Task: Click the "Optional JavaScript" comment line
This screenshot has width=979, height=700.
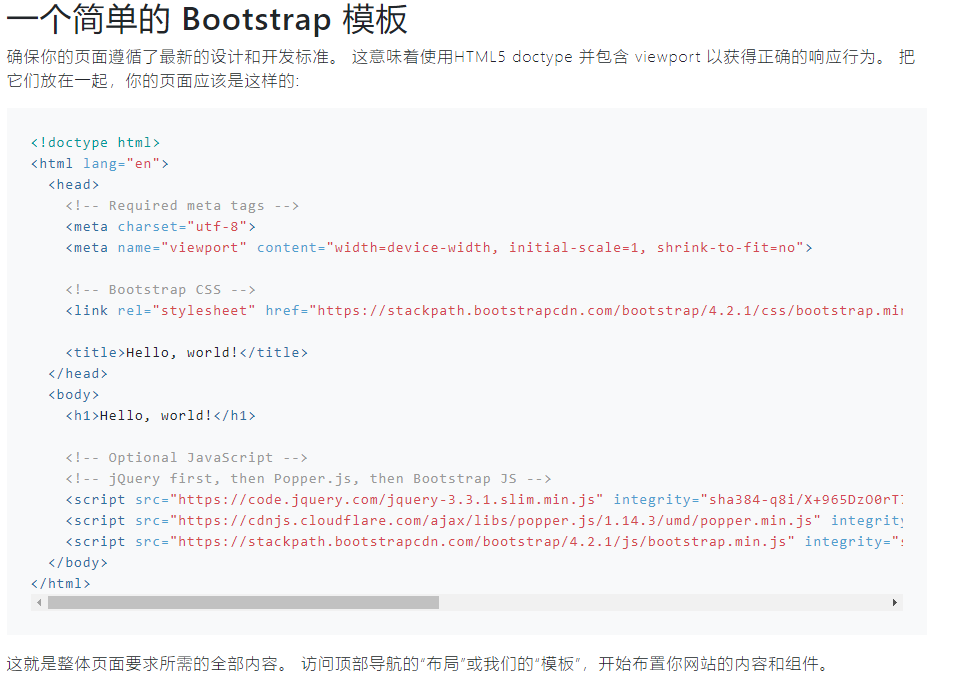Action: tap(187, 458)
